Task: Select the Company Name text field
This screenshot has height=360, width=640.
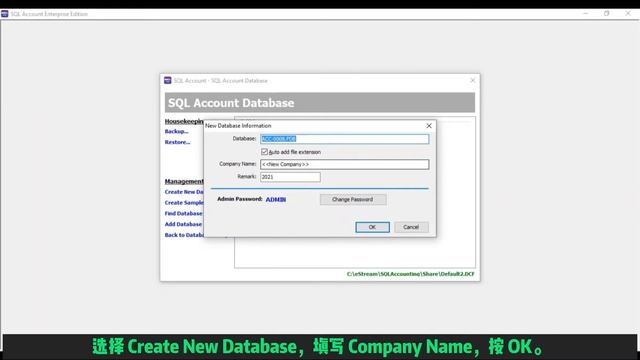Action: coord(344,164)
